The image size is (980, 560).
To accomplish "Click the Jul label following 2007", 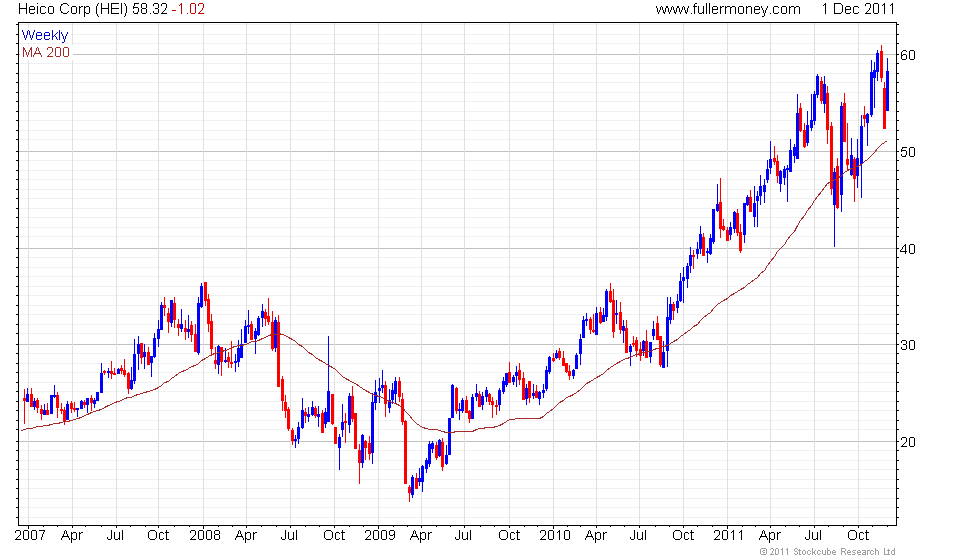I will click(x=115, y=535).
